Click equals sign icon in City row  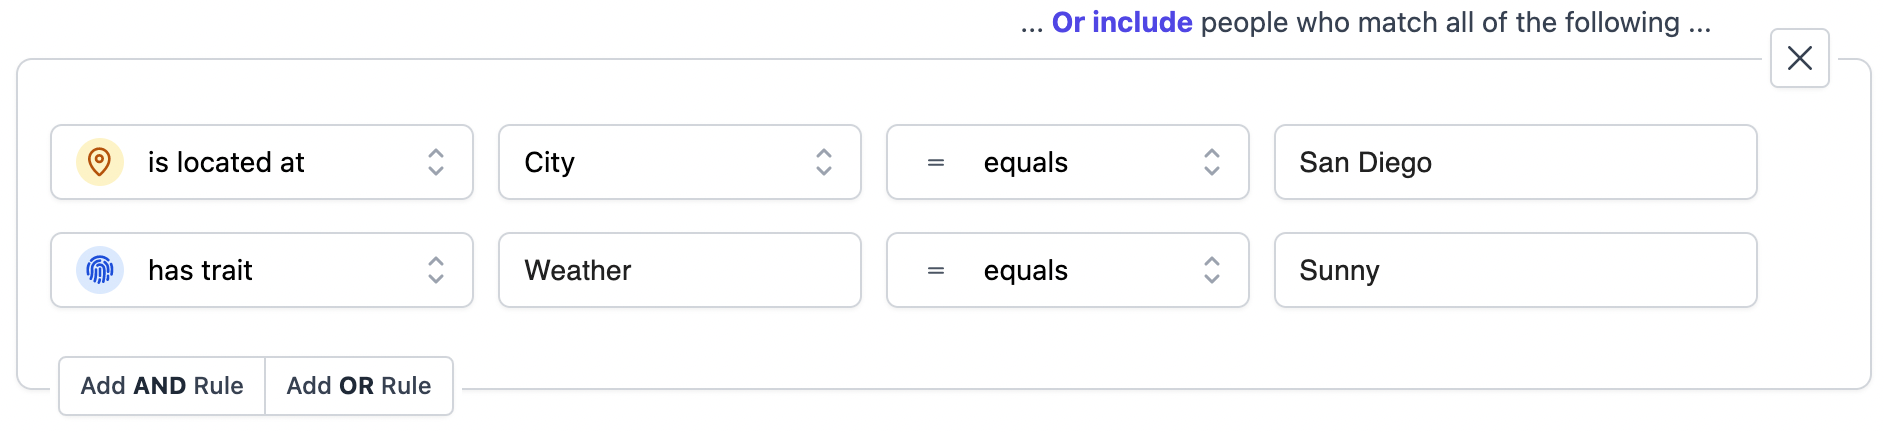936,162
